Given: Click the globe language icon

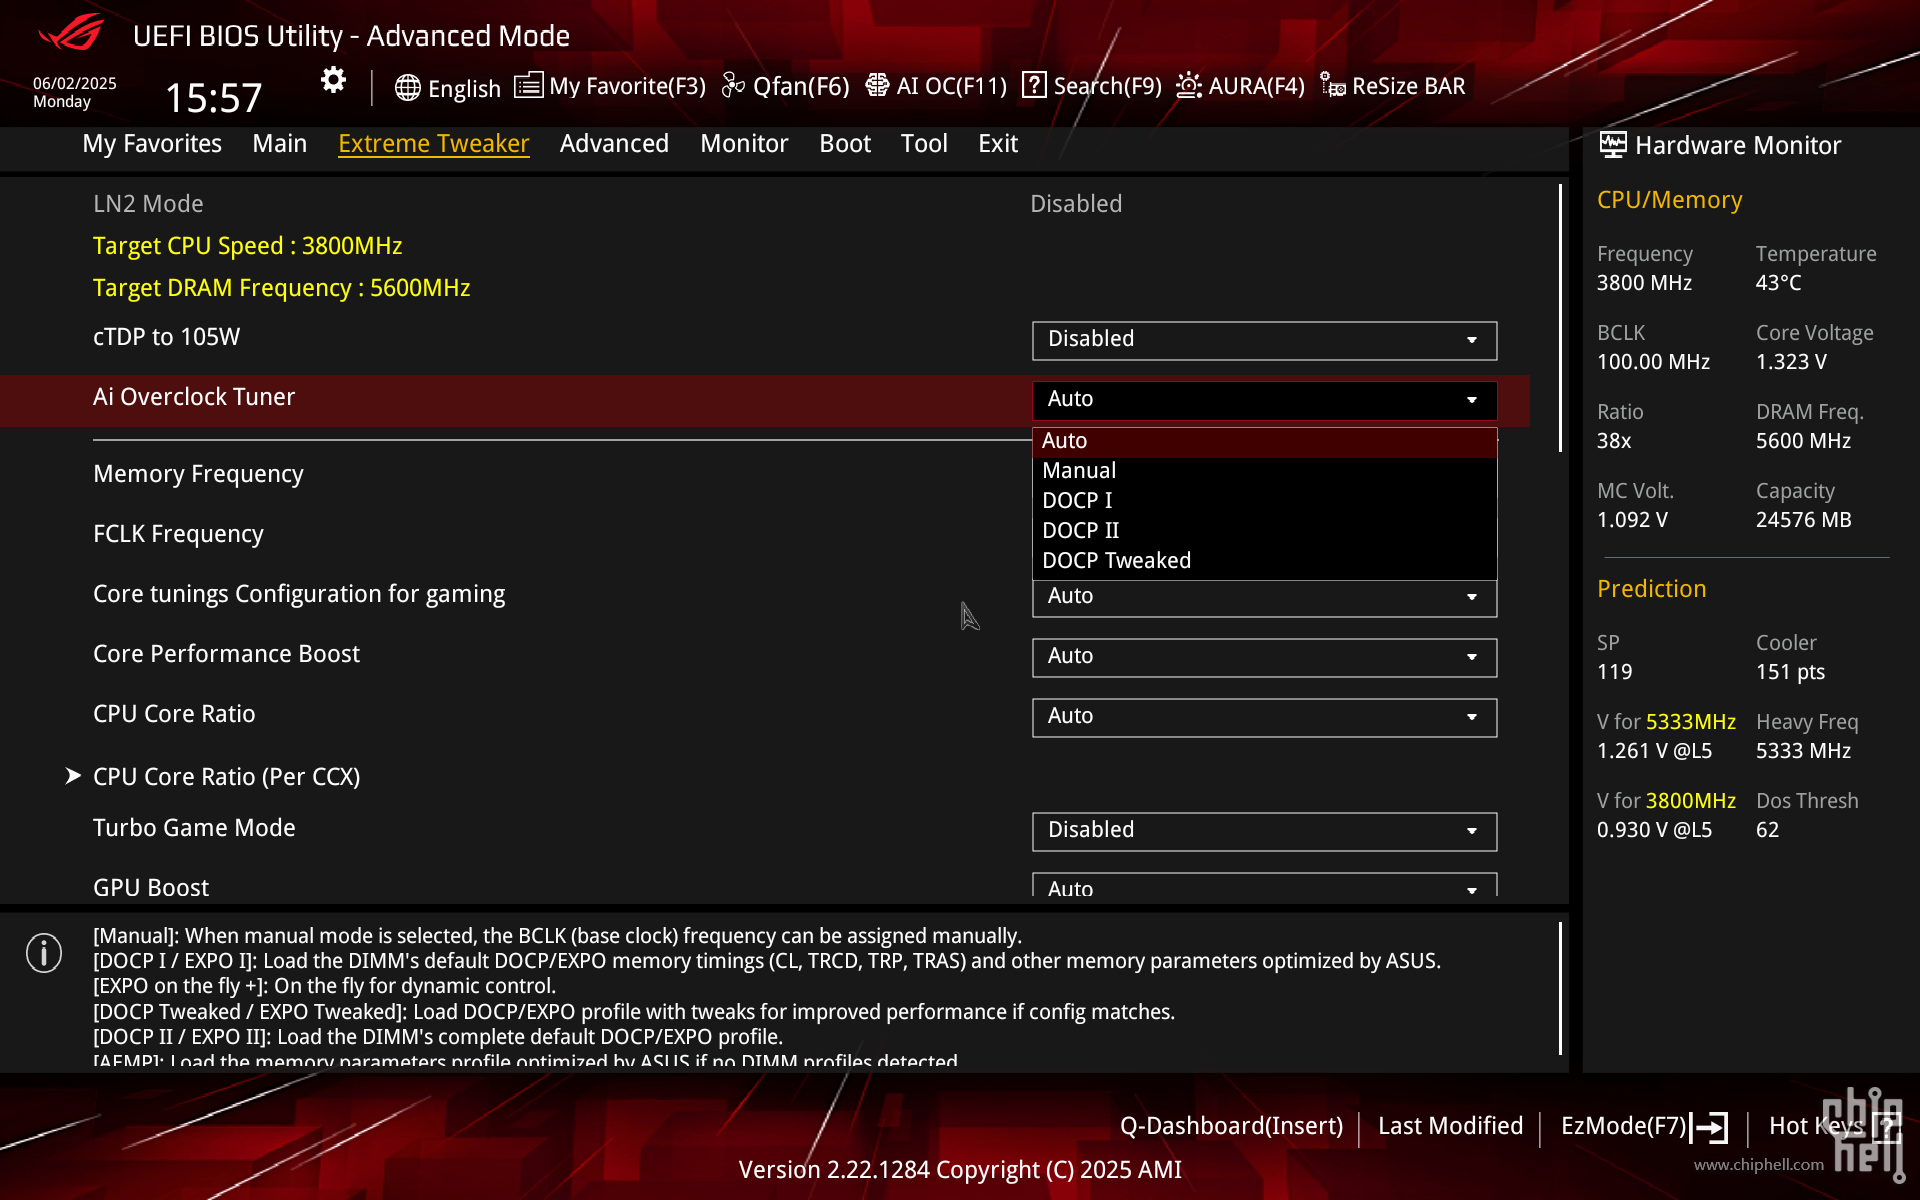Looking at the screenshot, I should [x=407, y=88].
